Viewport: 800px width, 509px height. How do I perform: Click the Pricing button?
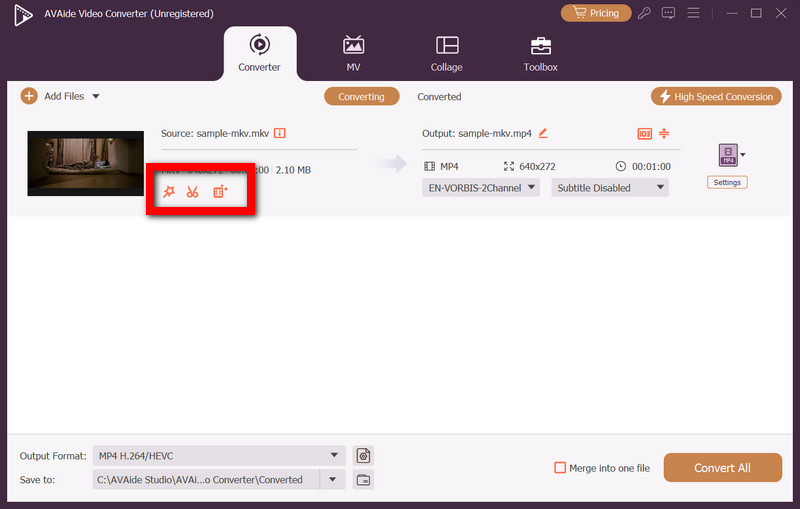pos(596,13)
